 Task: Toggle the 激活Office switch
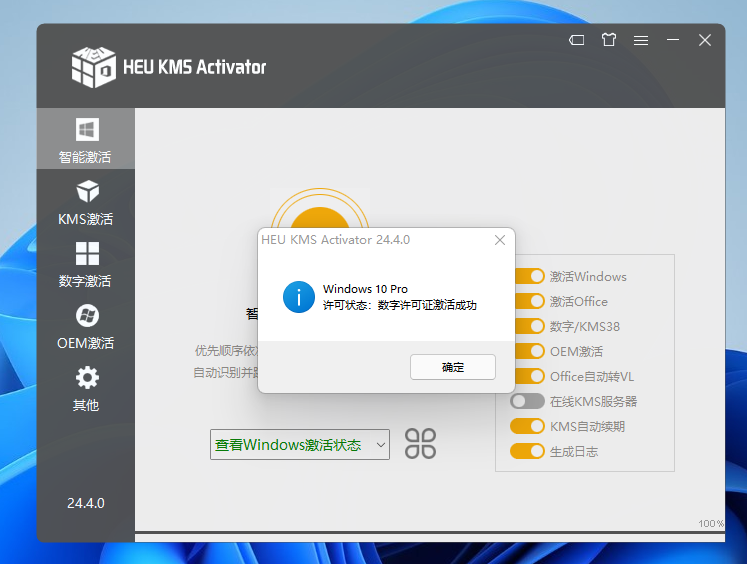pos(529,302)
